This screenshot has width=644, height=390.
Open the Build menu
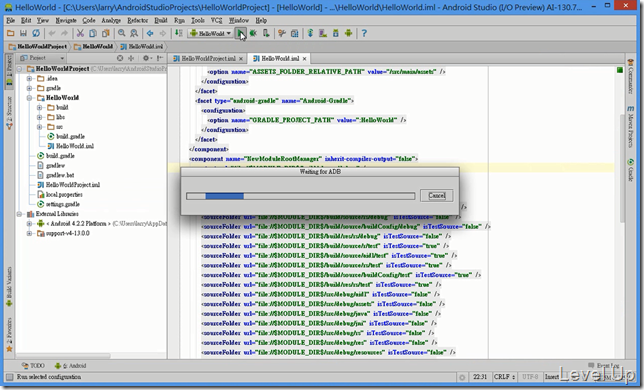pyautogui.click(x=161, y=20)
